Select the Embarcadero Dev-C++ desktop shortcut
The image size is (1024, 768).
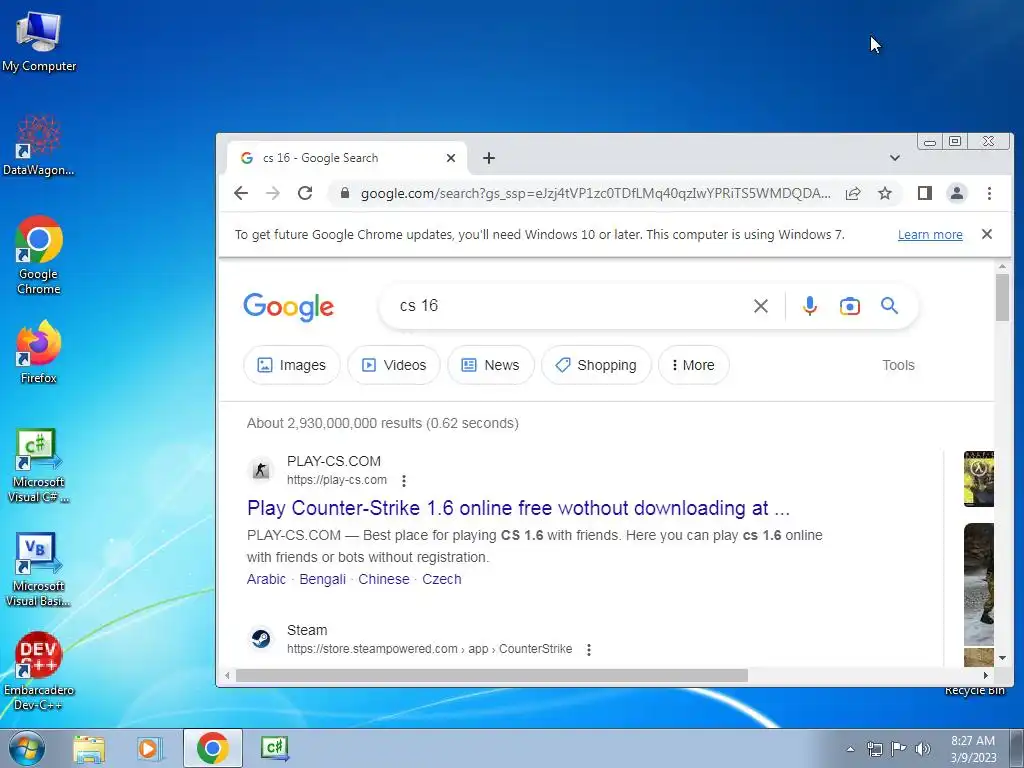click(39, 671)
